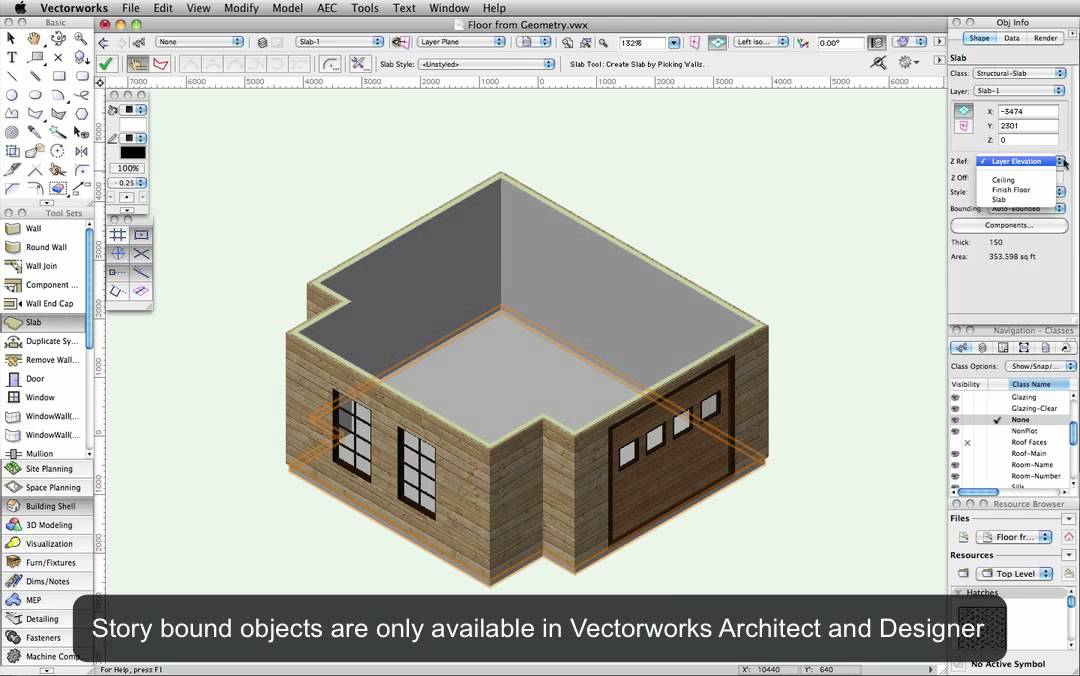Select the Pan hand tool
This screenshot has width=1080, height=676.
[34, 39]
